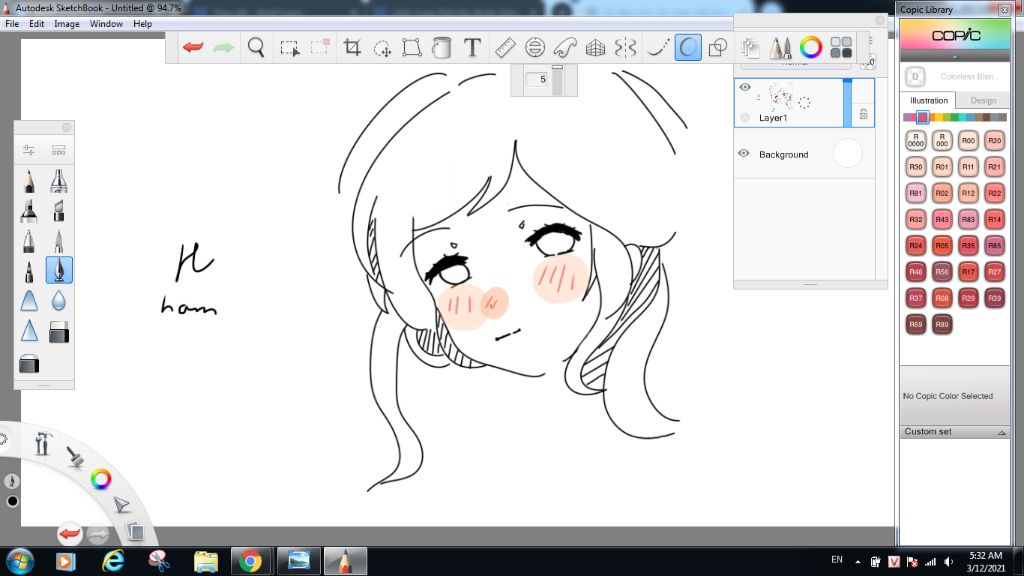Choose the R59 Copic color

pyautogui.click(x=916, y=324)
